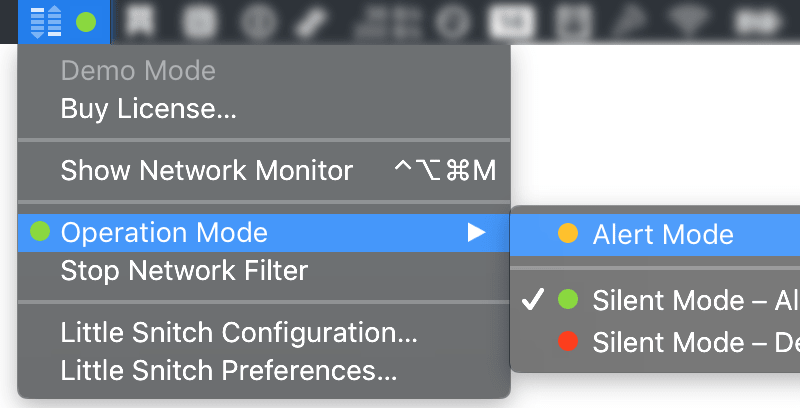Select the Silent Mode Deny option
This screenshot has height=408, width=800.
click(655, 342)
